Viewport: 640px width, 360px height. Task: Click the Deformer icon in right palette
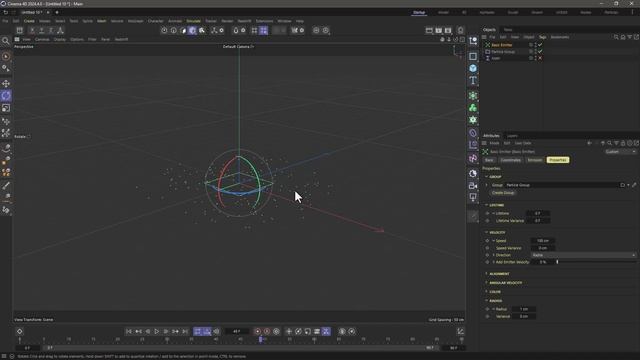(x=473, y=133)
